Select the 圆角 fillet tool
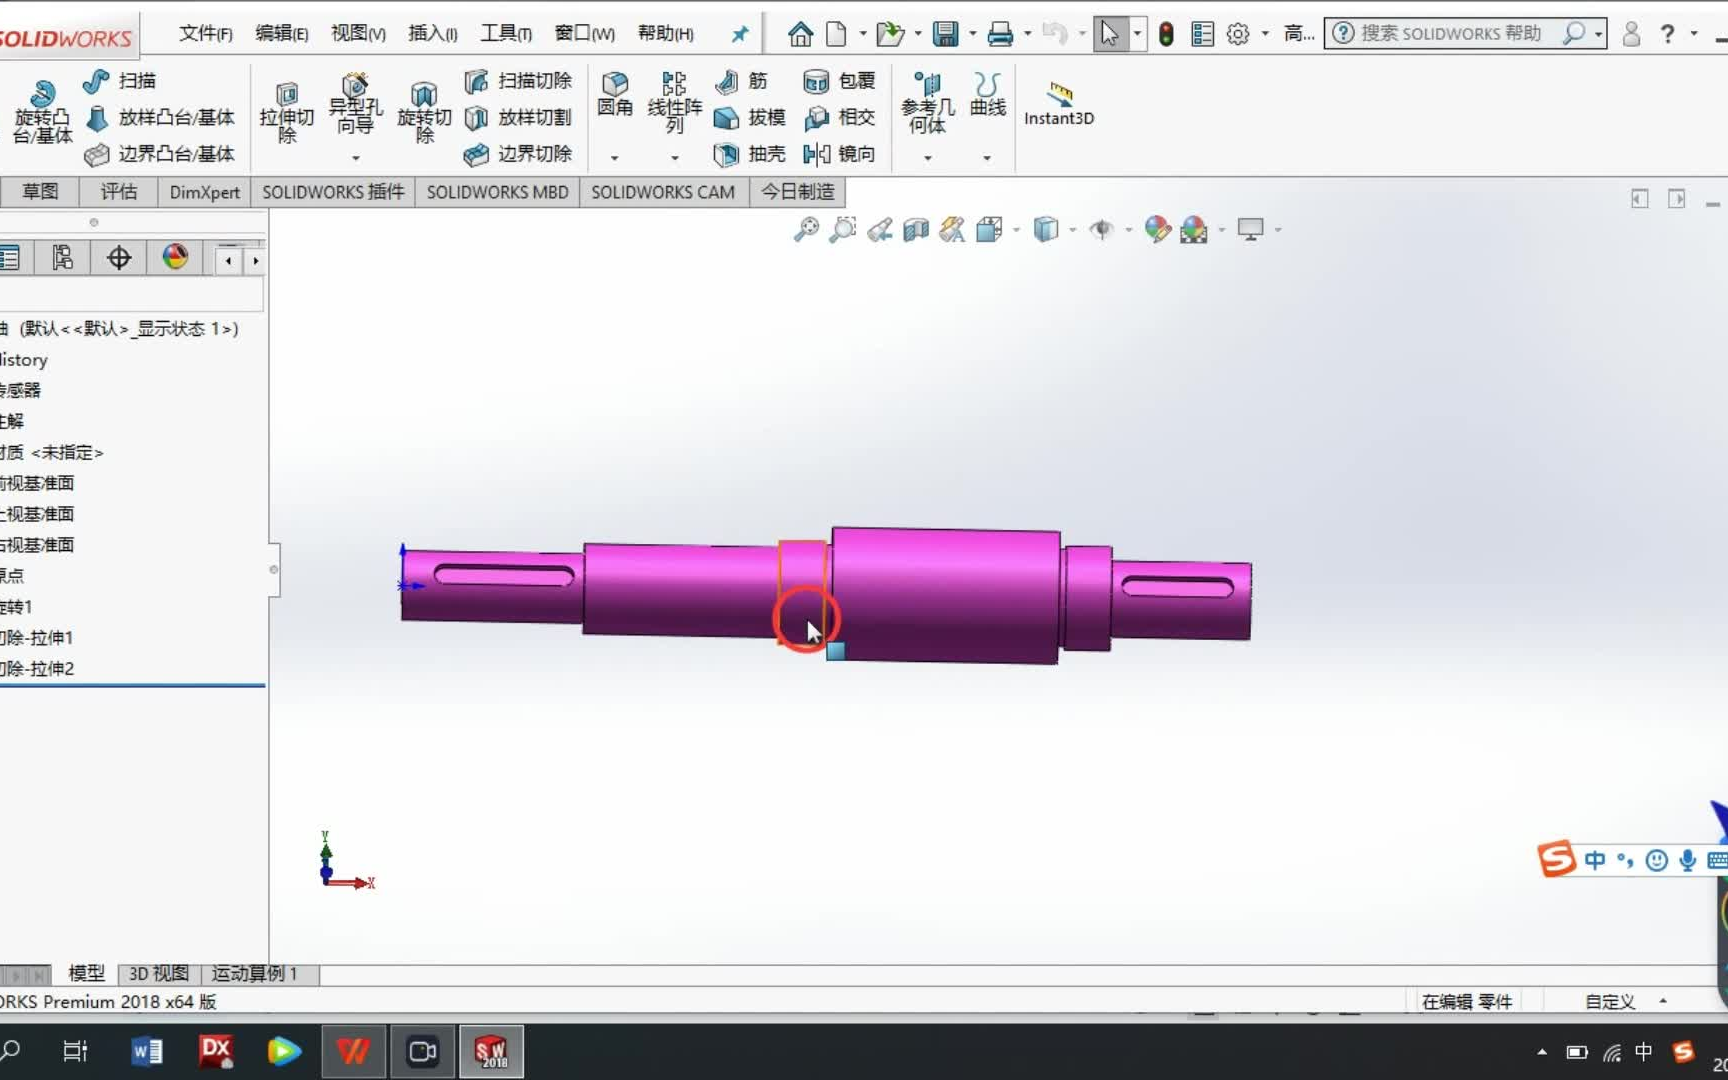Viewport: 1728px width, 1080px height. click(614, 95)
